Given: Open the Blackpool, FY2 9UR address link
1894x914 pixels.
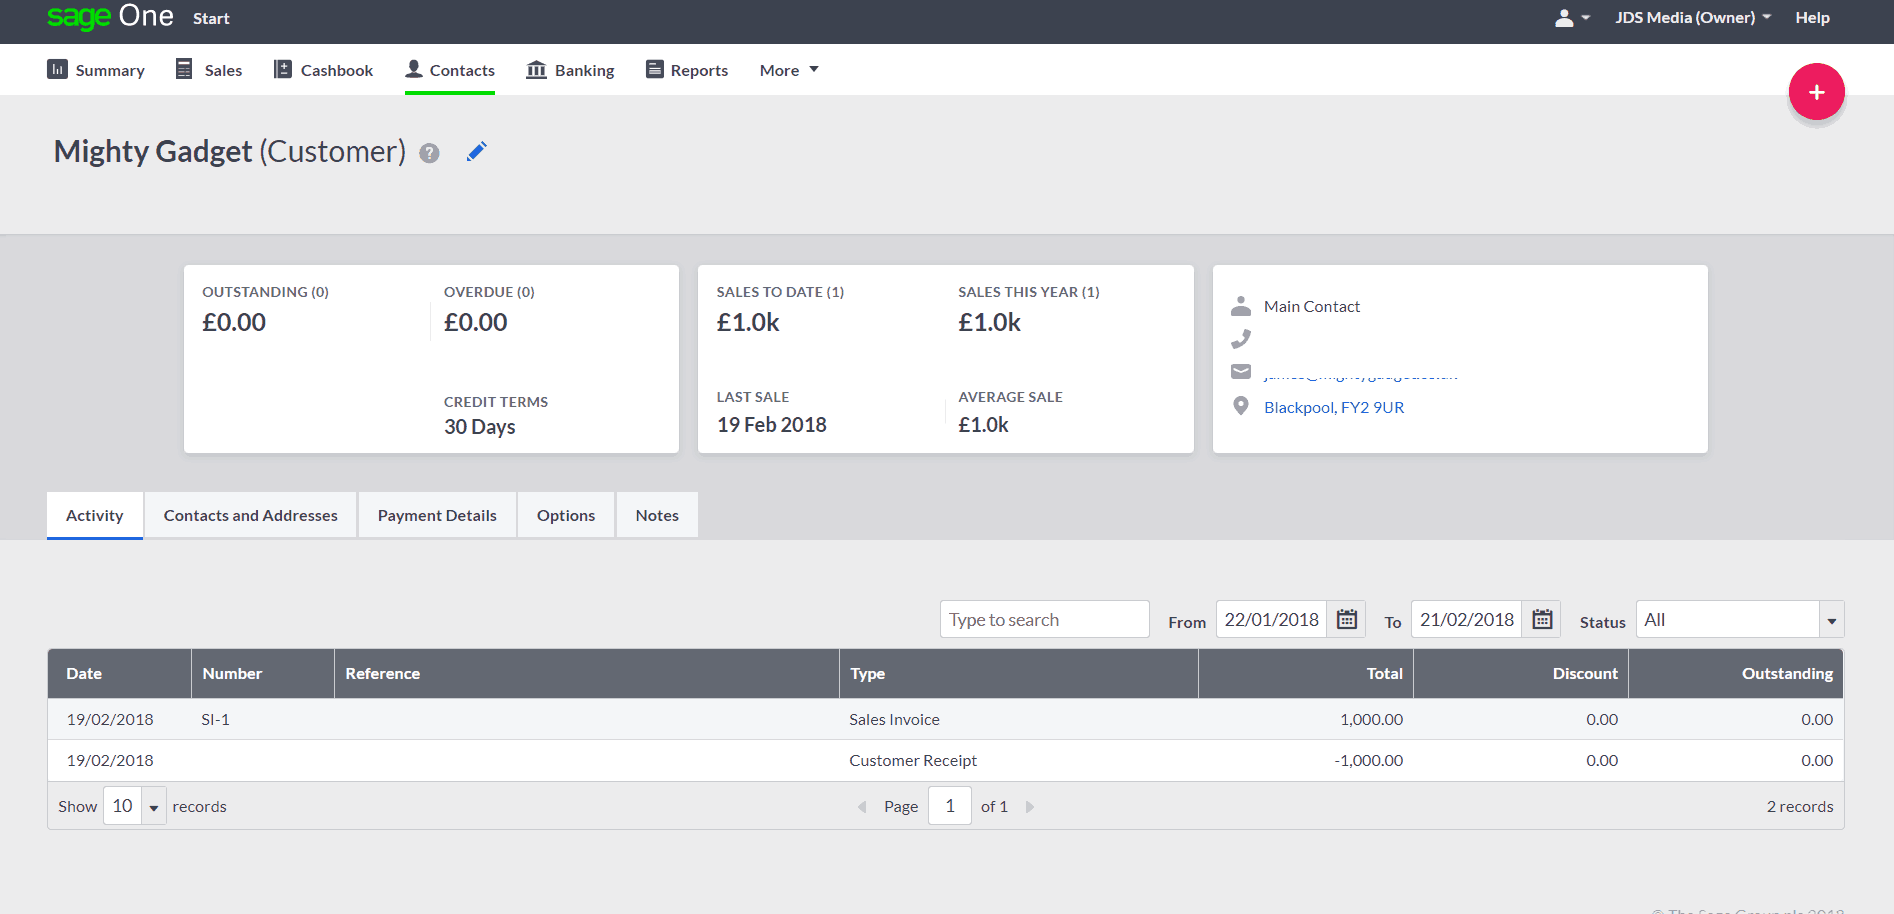Looking at the screenshot, I should point(1333,407).
